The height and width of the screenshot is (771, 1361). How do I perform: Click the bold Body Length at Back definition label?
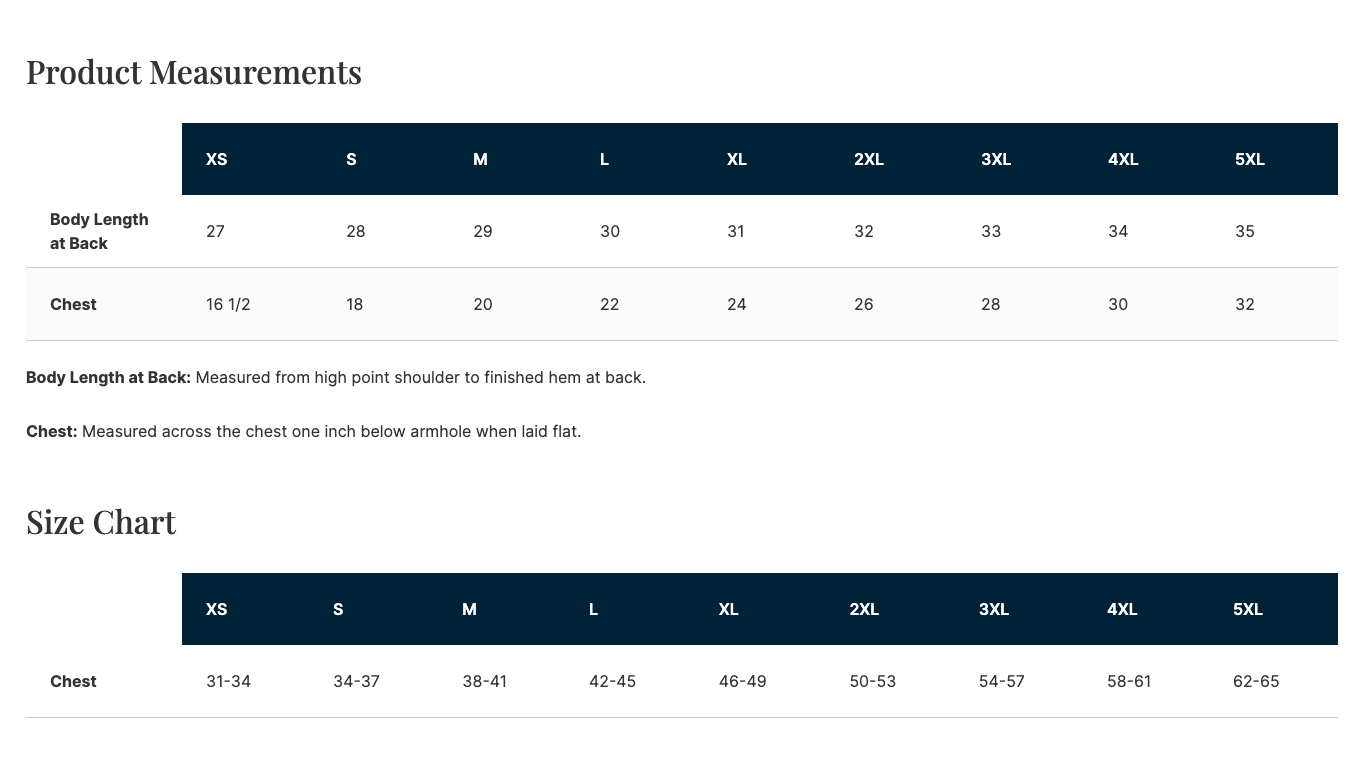tap(108, 377)
